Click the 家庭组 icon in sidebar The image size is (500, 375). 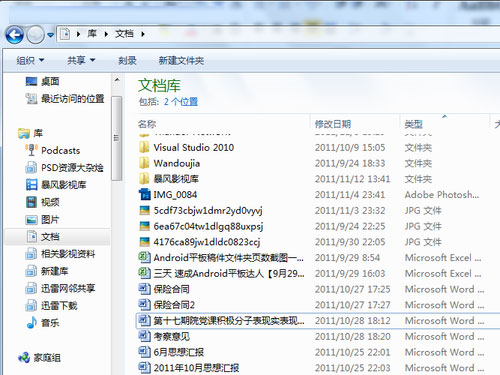(24, 358)
